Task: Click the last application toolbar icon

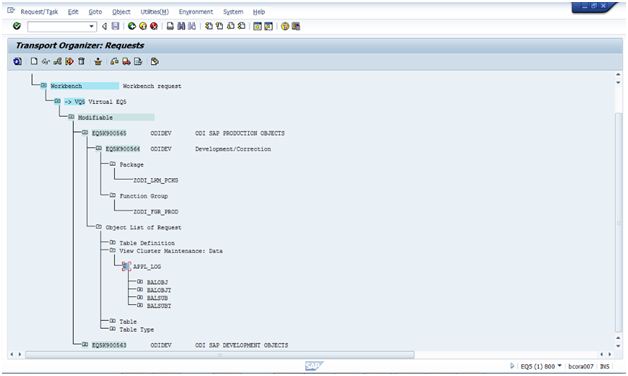Action: point(155,62)
